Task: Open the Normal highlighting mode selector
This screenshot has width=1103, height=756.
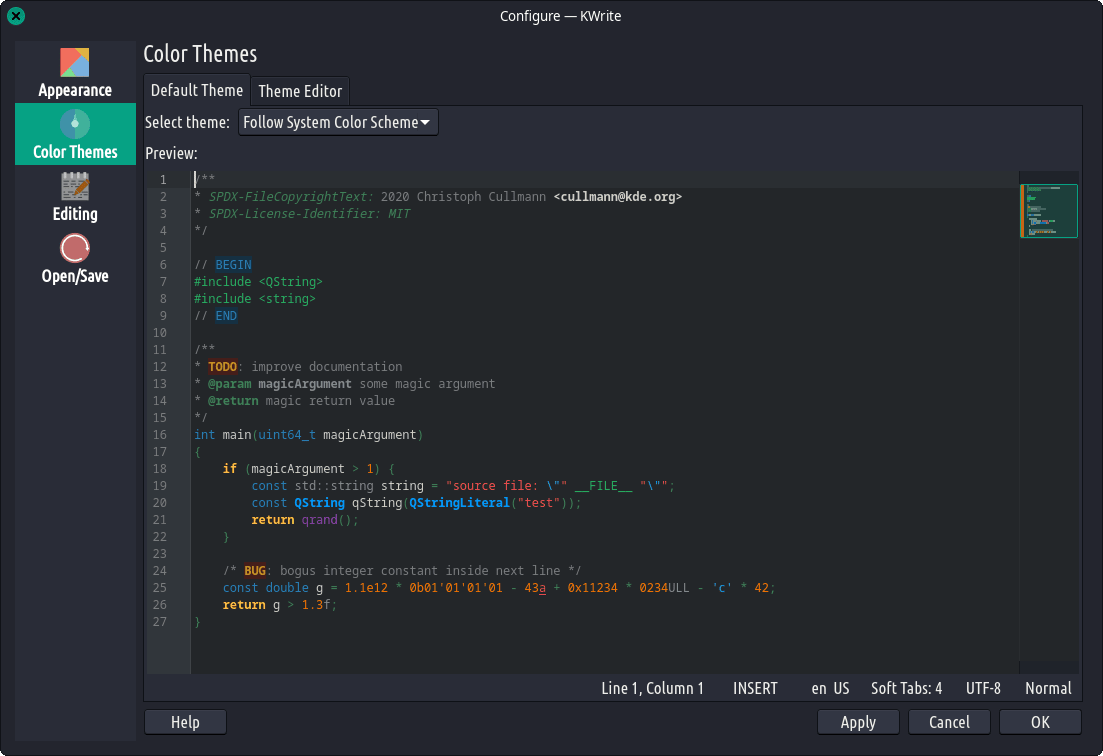Action: click(x=1048, y=688)
